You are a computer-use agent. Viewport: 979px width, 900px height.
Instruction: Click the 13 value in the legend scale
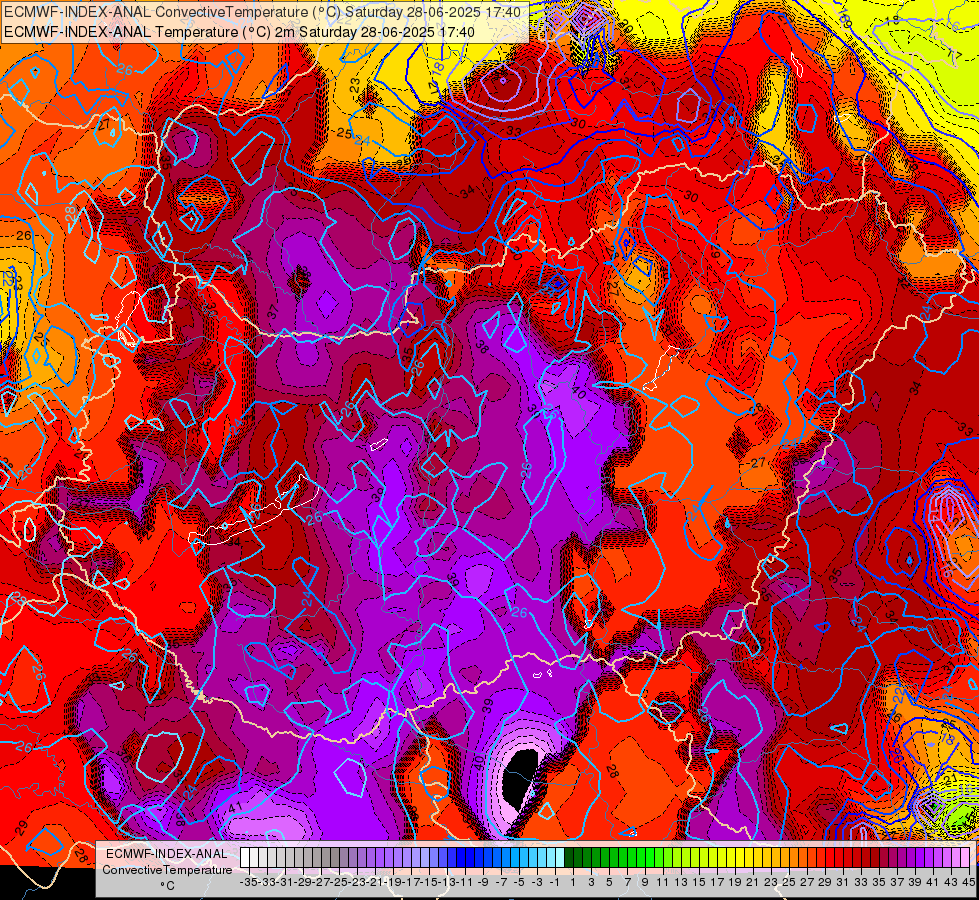point(681,883)
